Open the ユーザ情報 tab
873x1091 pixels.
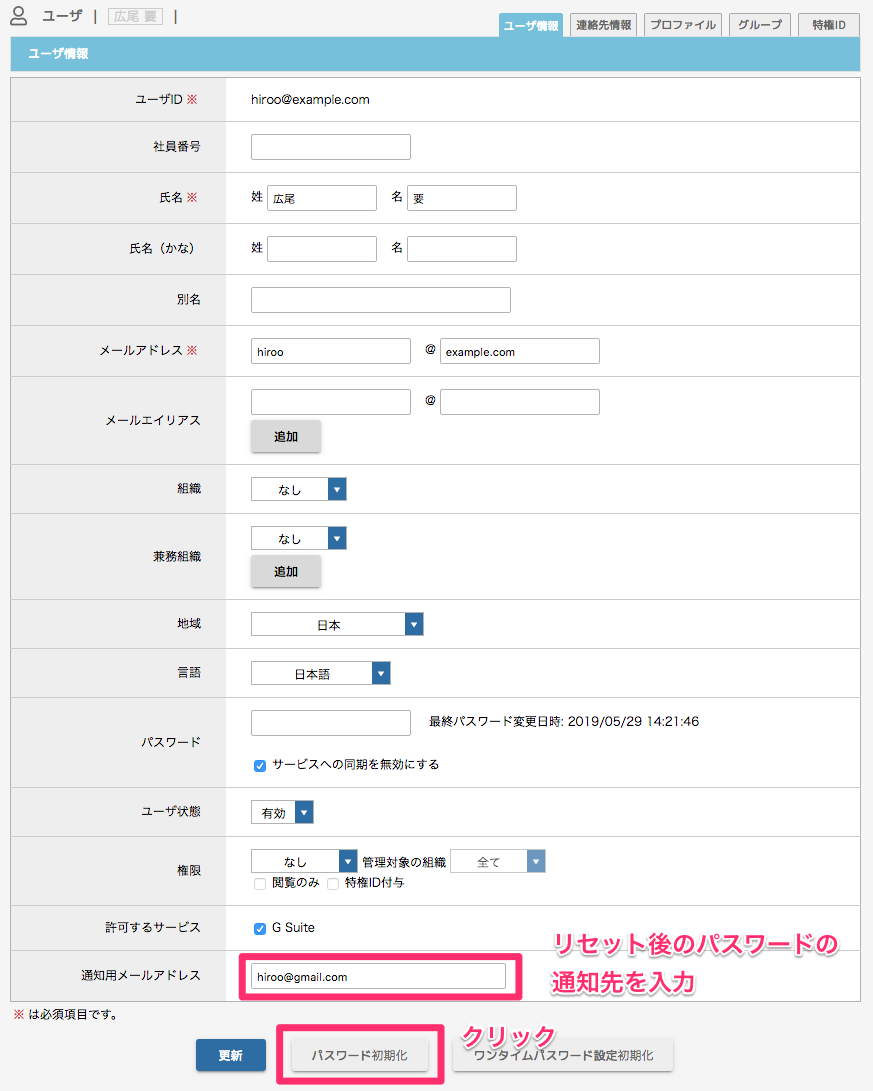coord(531,26)
